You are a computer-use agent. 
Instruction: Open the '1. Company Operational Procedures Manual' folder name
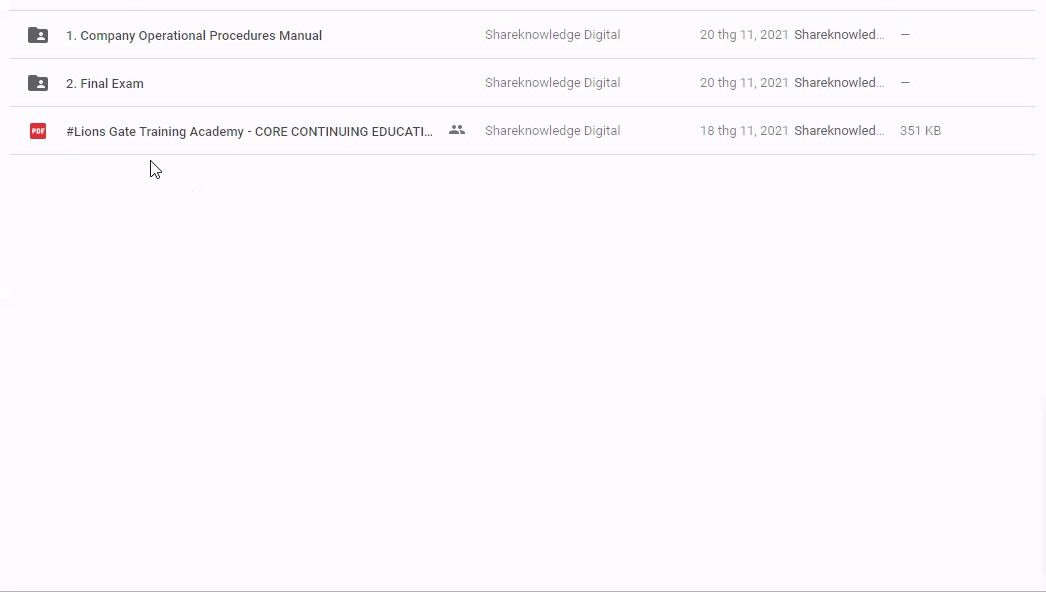coord(194,36)
